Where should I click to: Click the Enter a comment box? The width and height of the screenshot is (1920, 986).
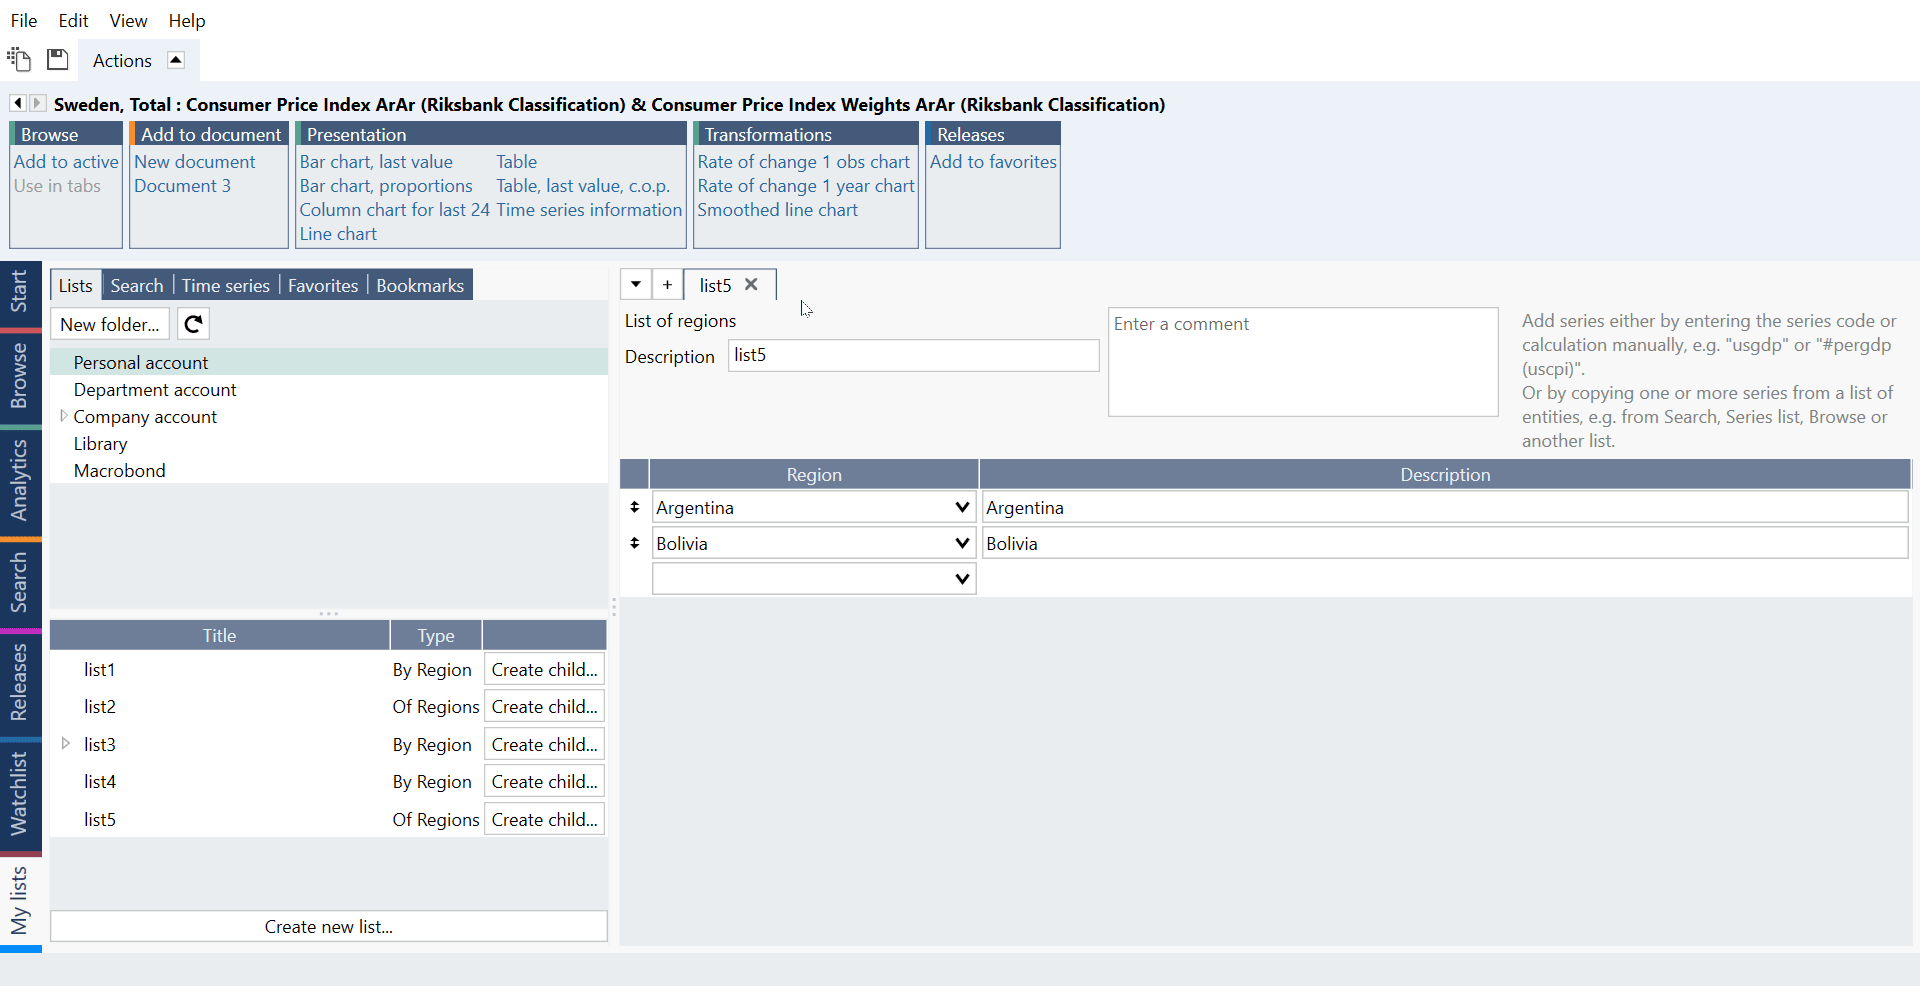[x=1303, y=361]
